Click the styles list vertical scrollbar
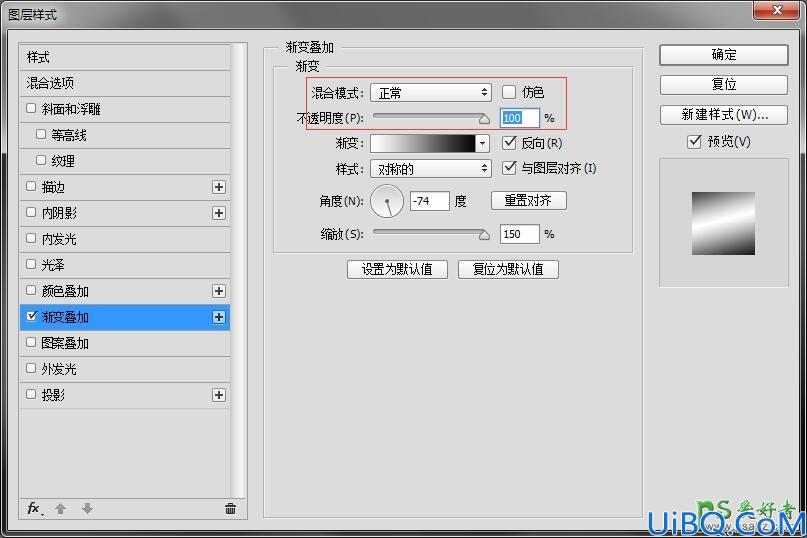The image size is (807, 538). pyautogui.click(x=238, y=270)
